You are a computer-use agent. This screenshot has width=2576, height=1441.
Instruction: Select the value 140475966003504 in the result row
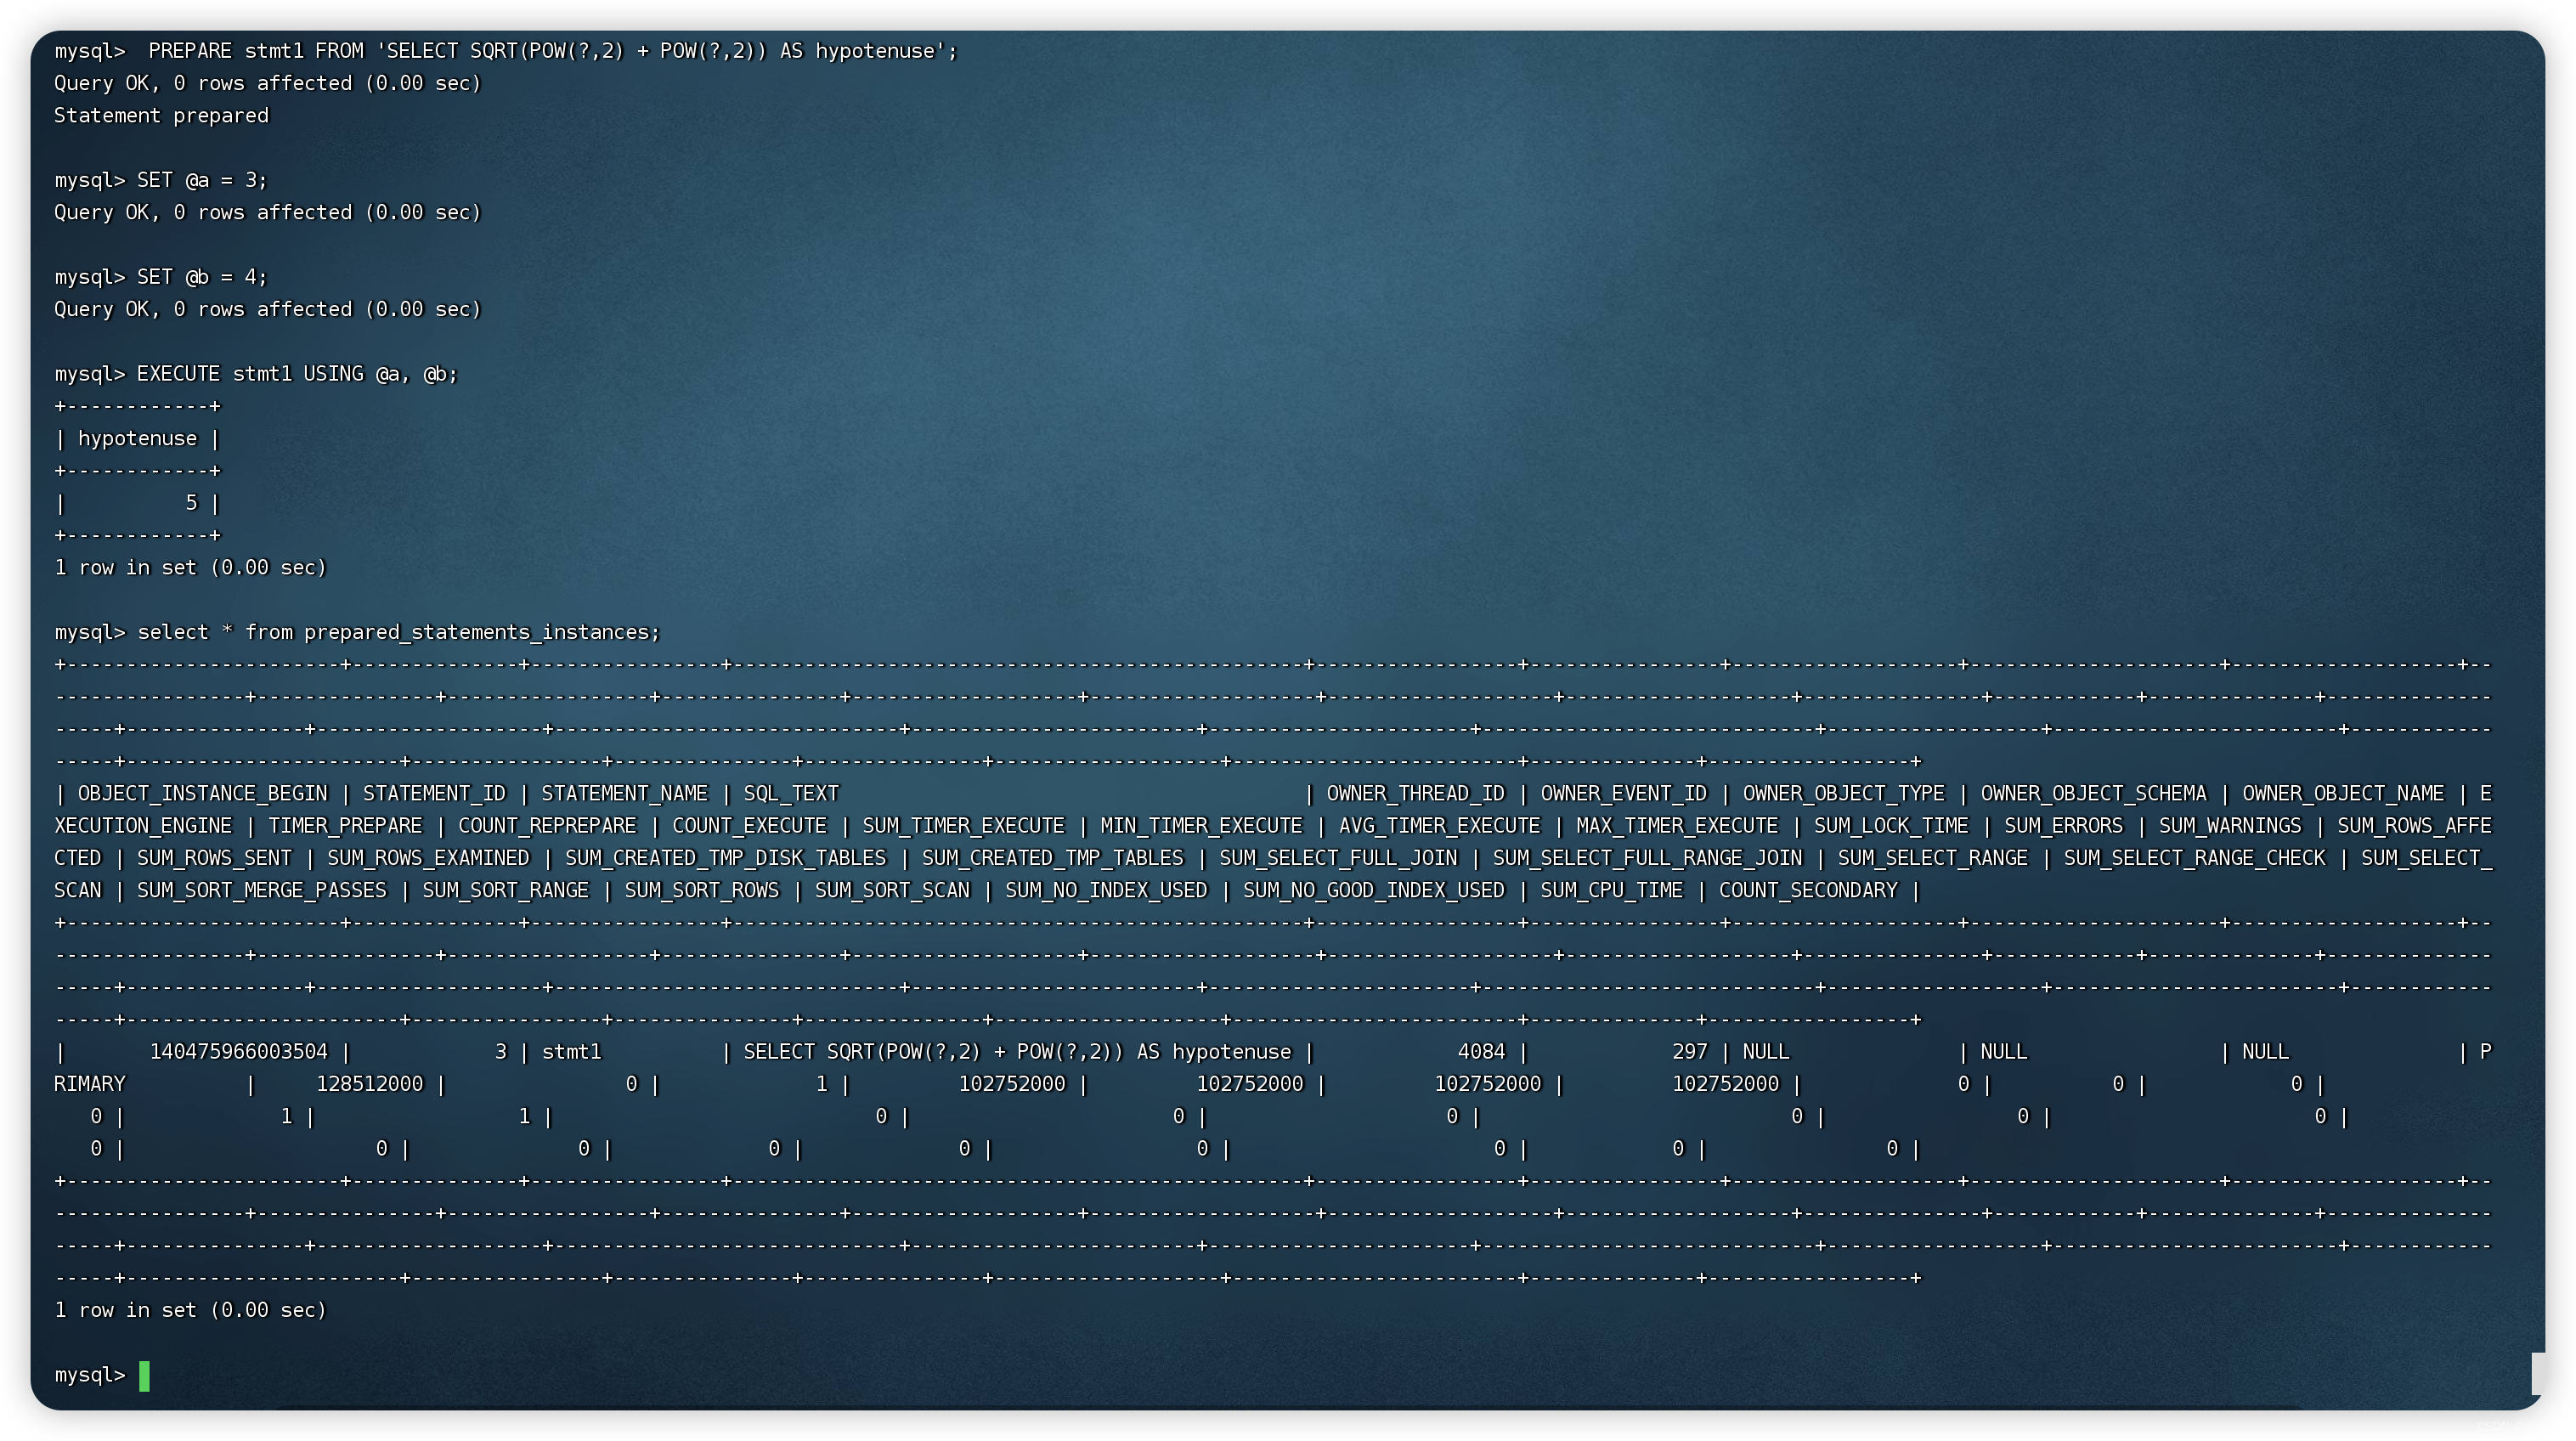pyautogui.click(x=238, y=1052)
